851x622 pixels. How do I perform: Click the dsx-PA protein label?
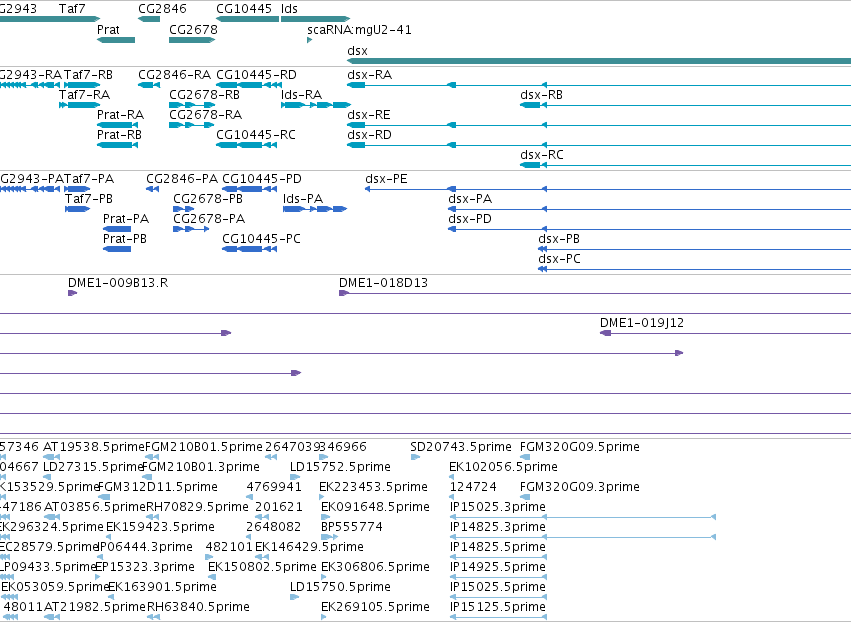point(470,199)
